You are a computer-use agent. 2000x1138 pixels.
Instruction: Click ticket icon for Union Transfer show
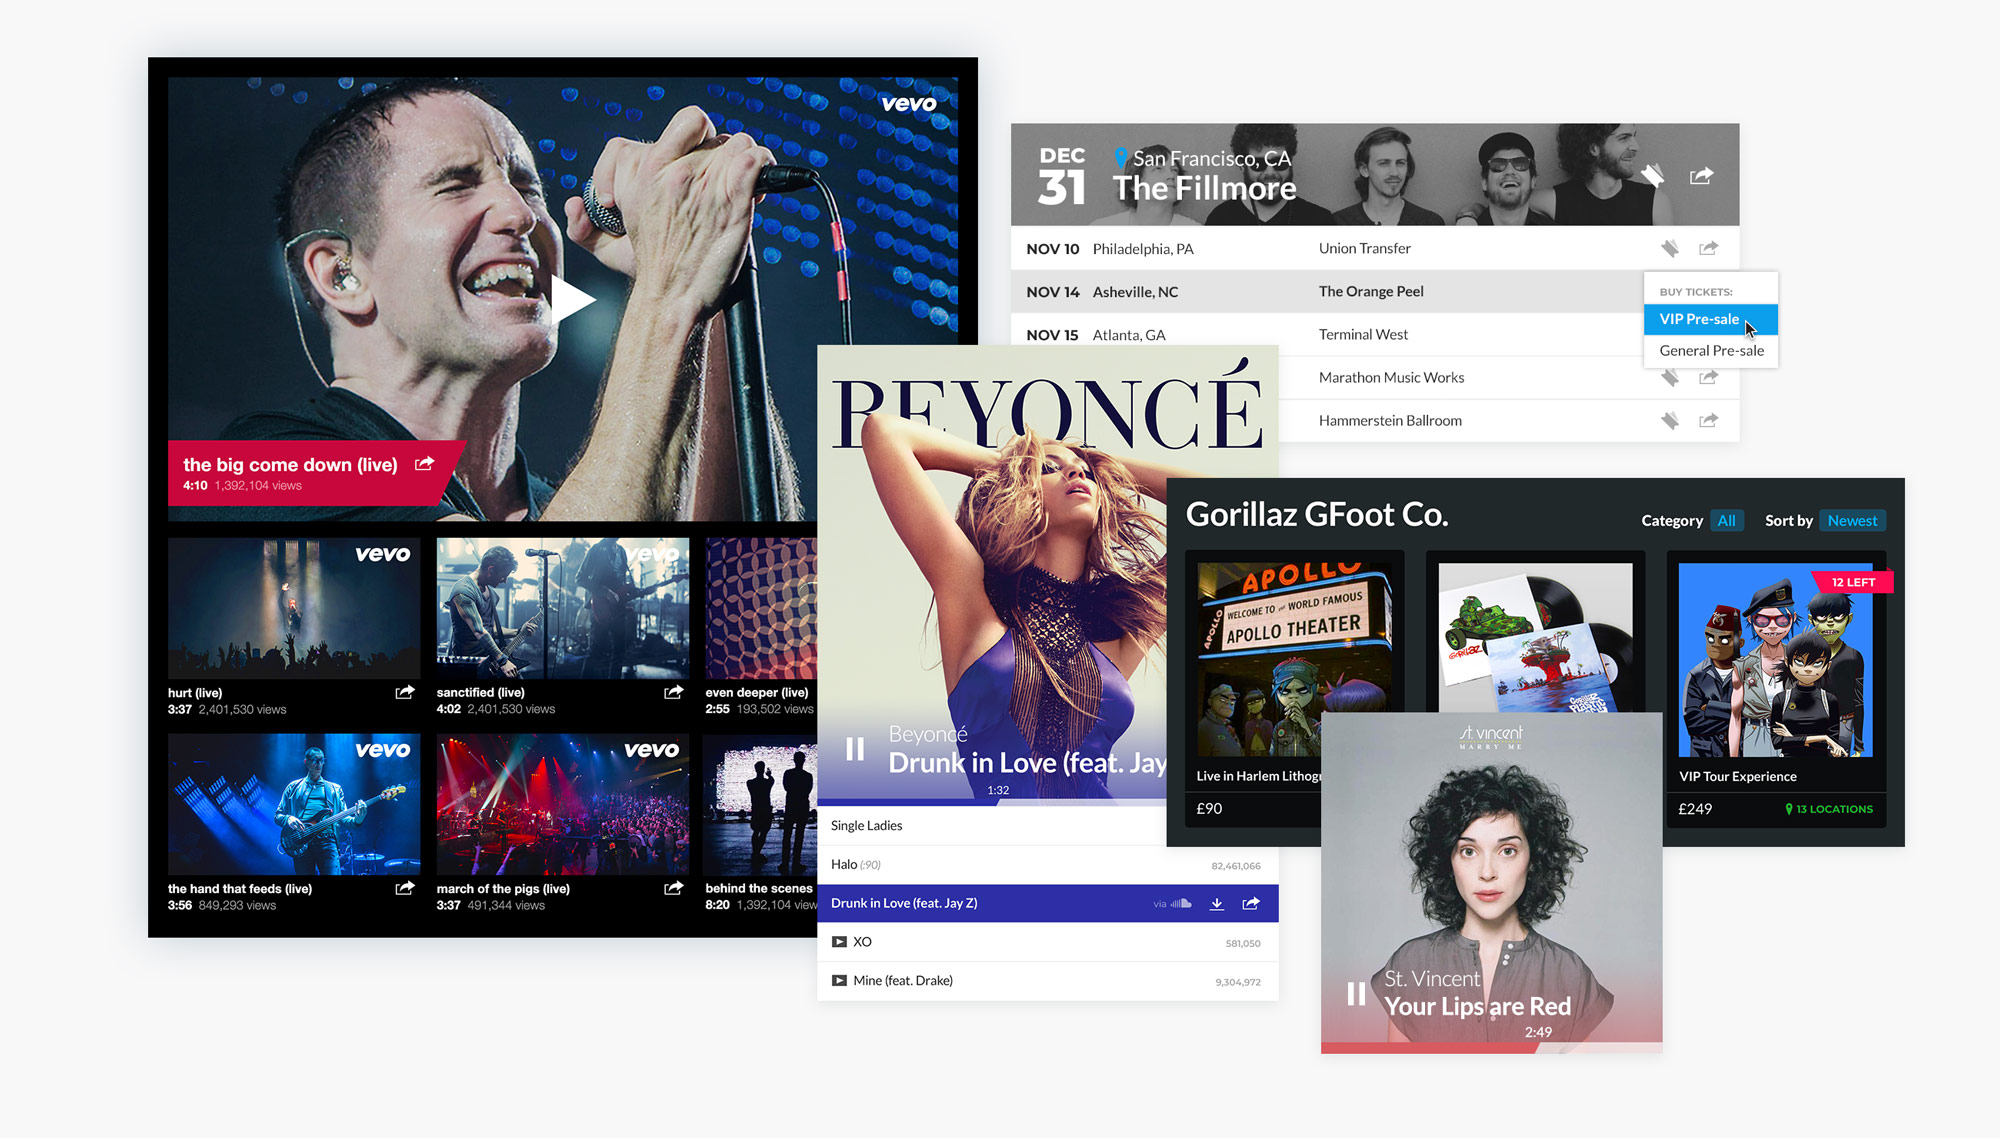click(1670, 248)
